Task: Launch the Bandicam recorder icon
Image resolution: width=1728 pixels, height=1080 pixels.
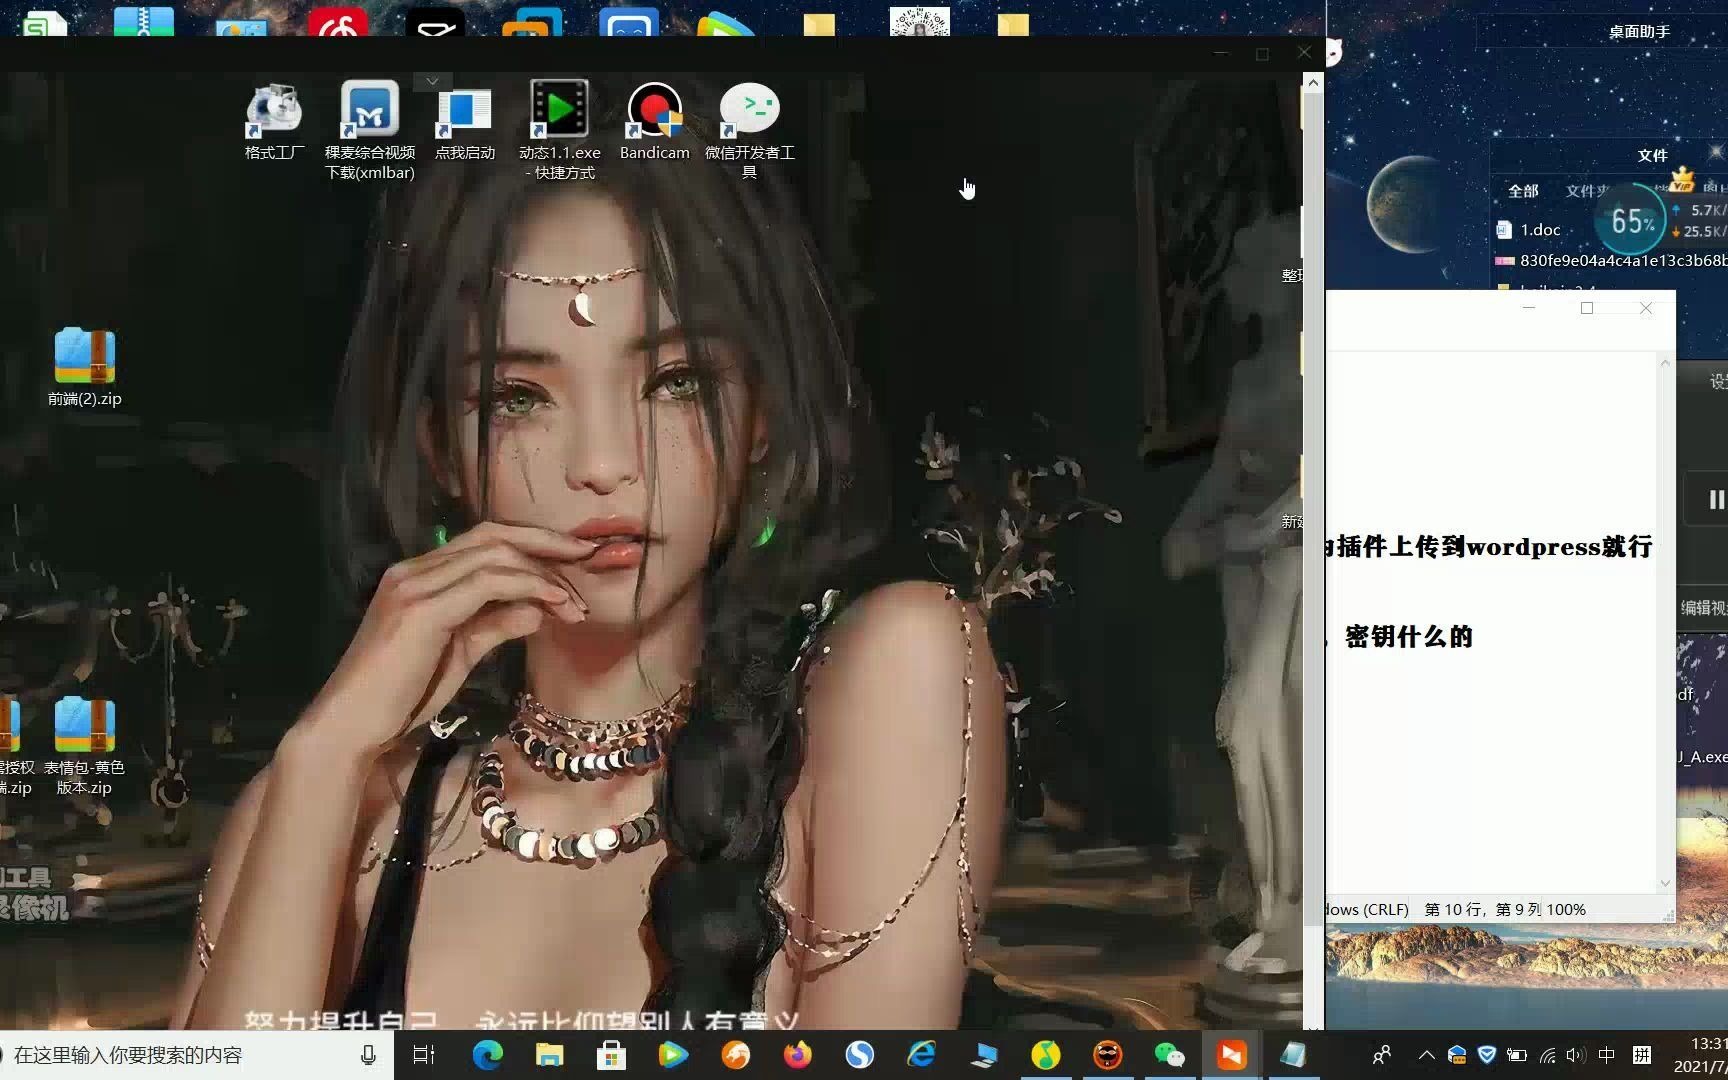Action: (x=655, y=122)
